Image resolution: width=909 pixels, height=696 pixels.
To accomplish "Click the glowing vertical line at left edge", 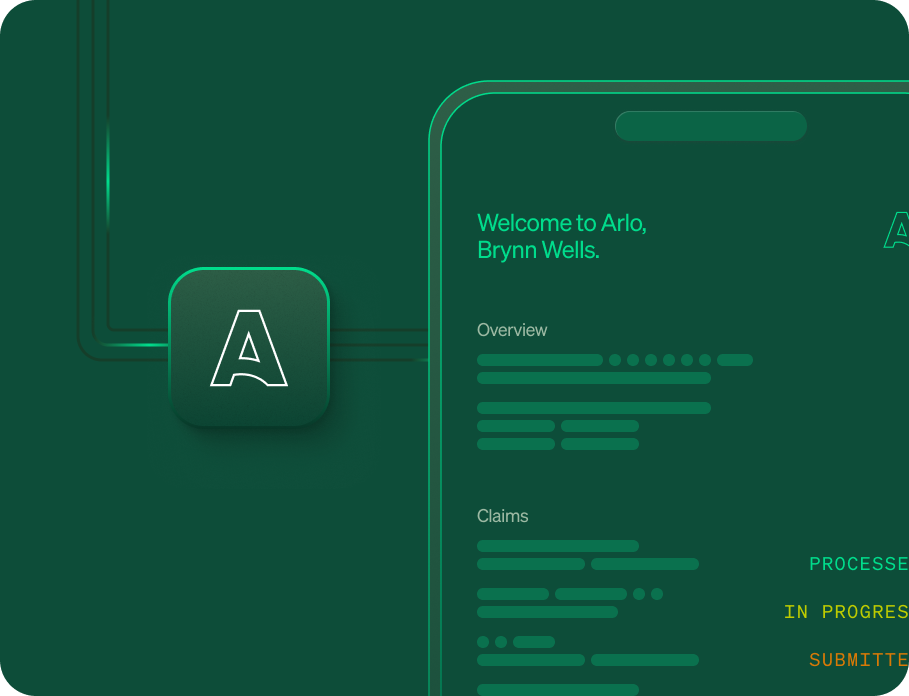I will click(x=108, y=175).
